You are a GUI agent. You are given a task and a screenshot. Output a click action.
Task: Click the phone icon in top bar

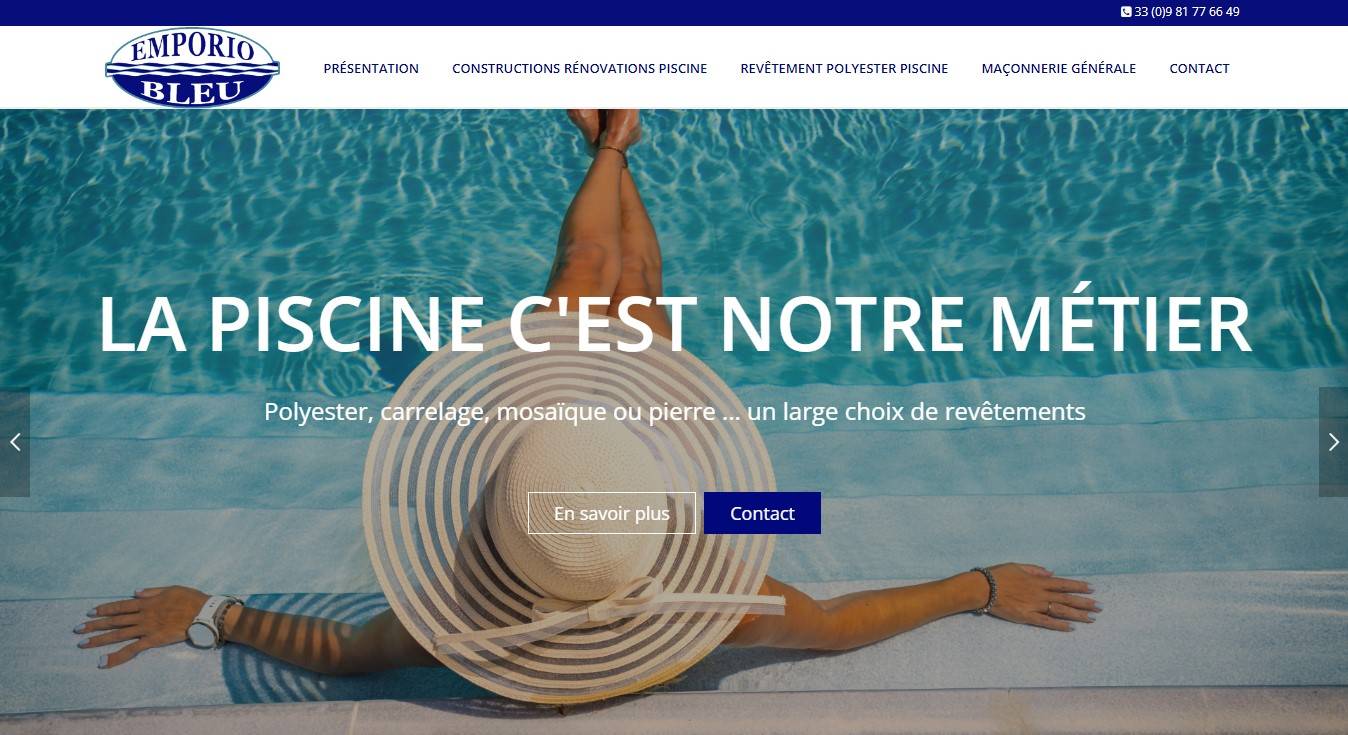1126,12
